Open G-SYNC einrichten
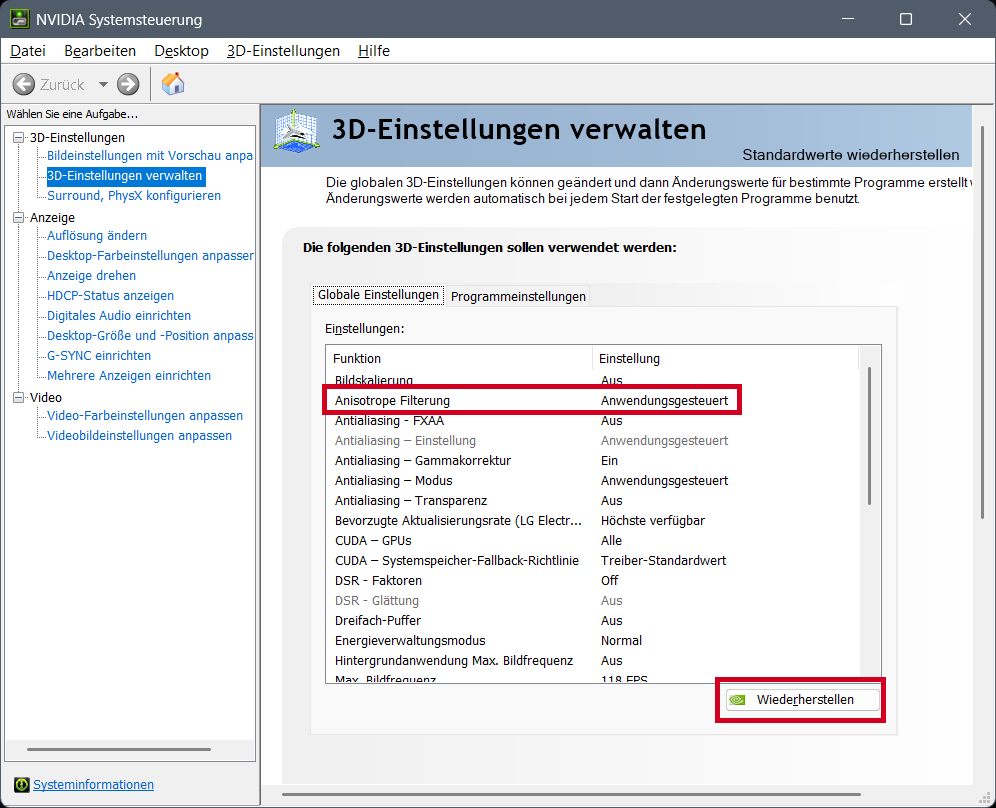 [99, 356]
